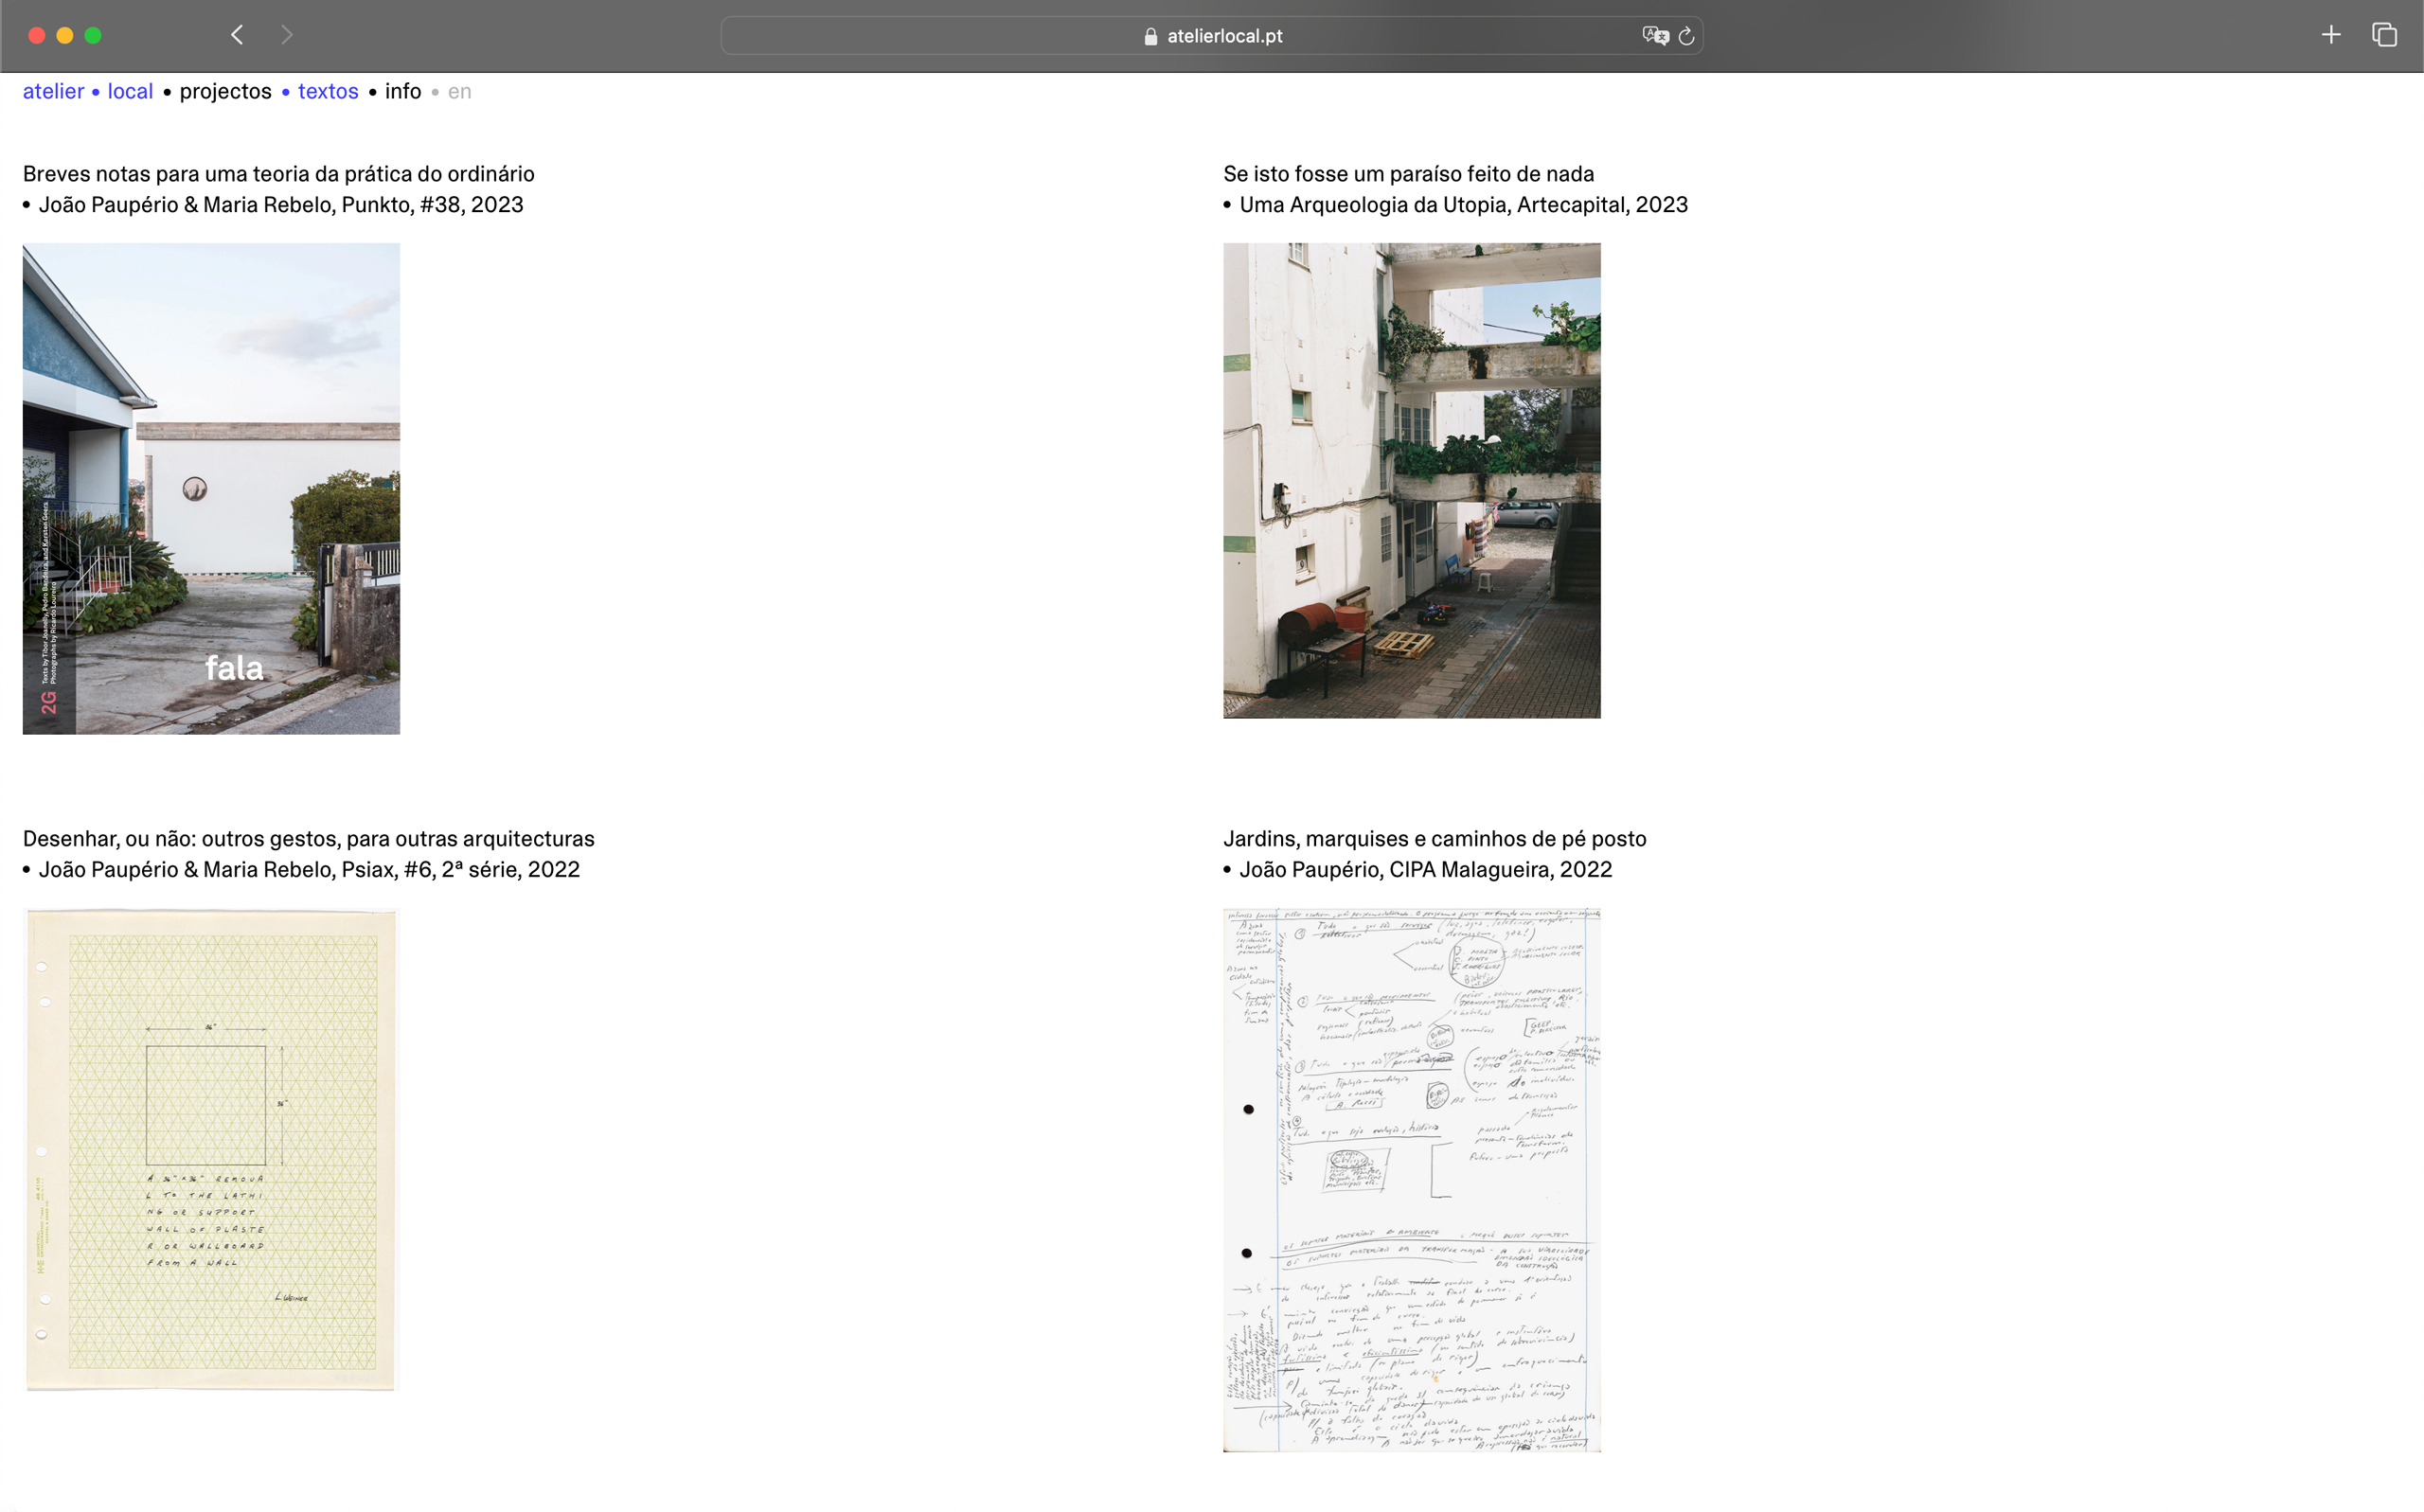Click the browser back arrow
2424x1512 pixels.
click(x=237, y=35)
